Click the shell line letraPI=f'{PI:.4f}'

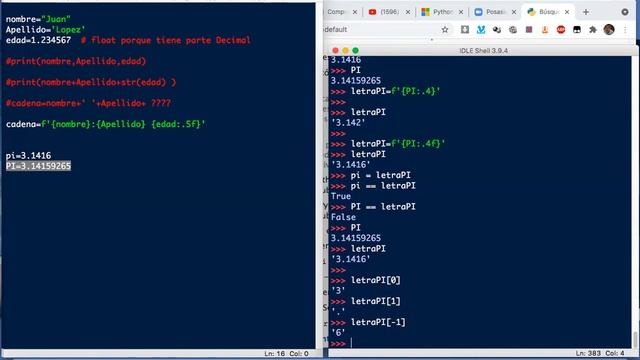click(x=398, y=144)
